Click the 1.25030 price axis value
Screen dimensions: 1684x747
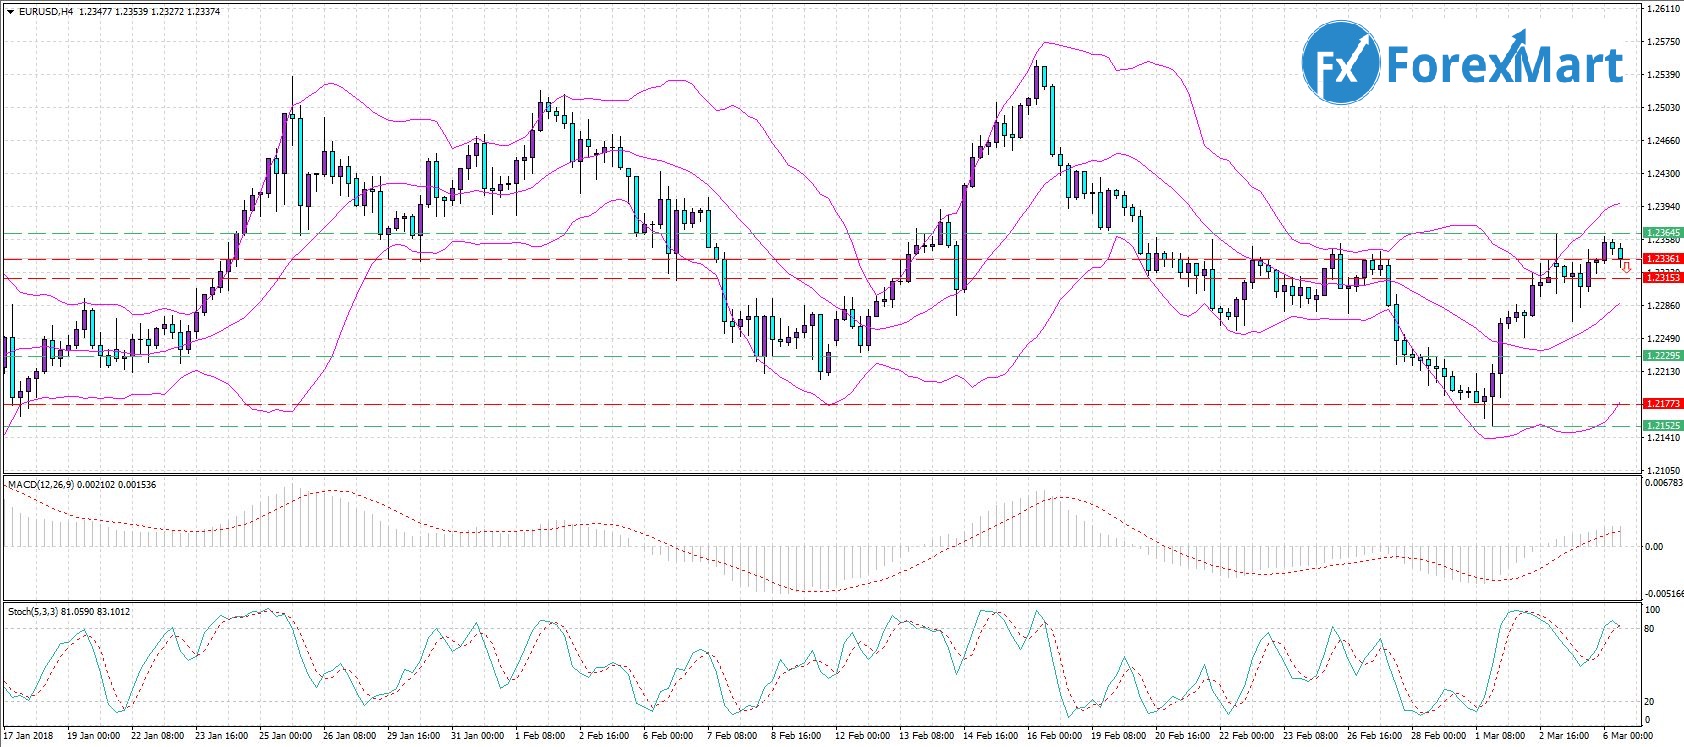(1663, 108)
